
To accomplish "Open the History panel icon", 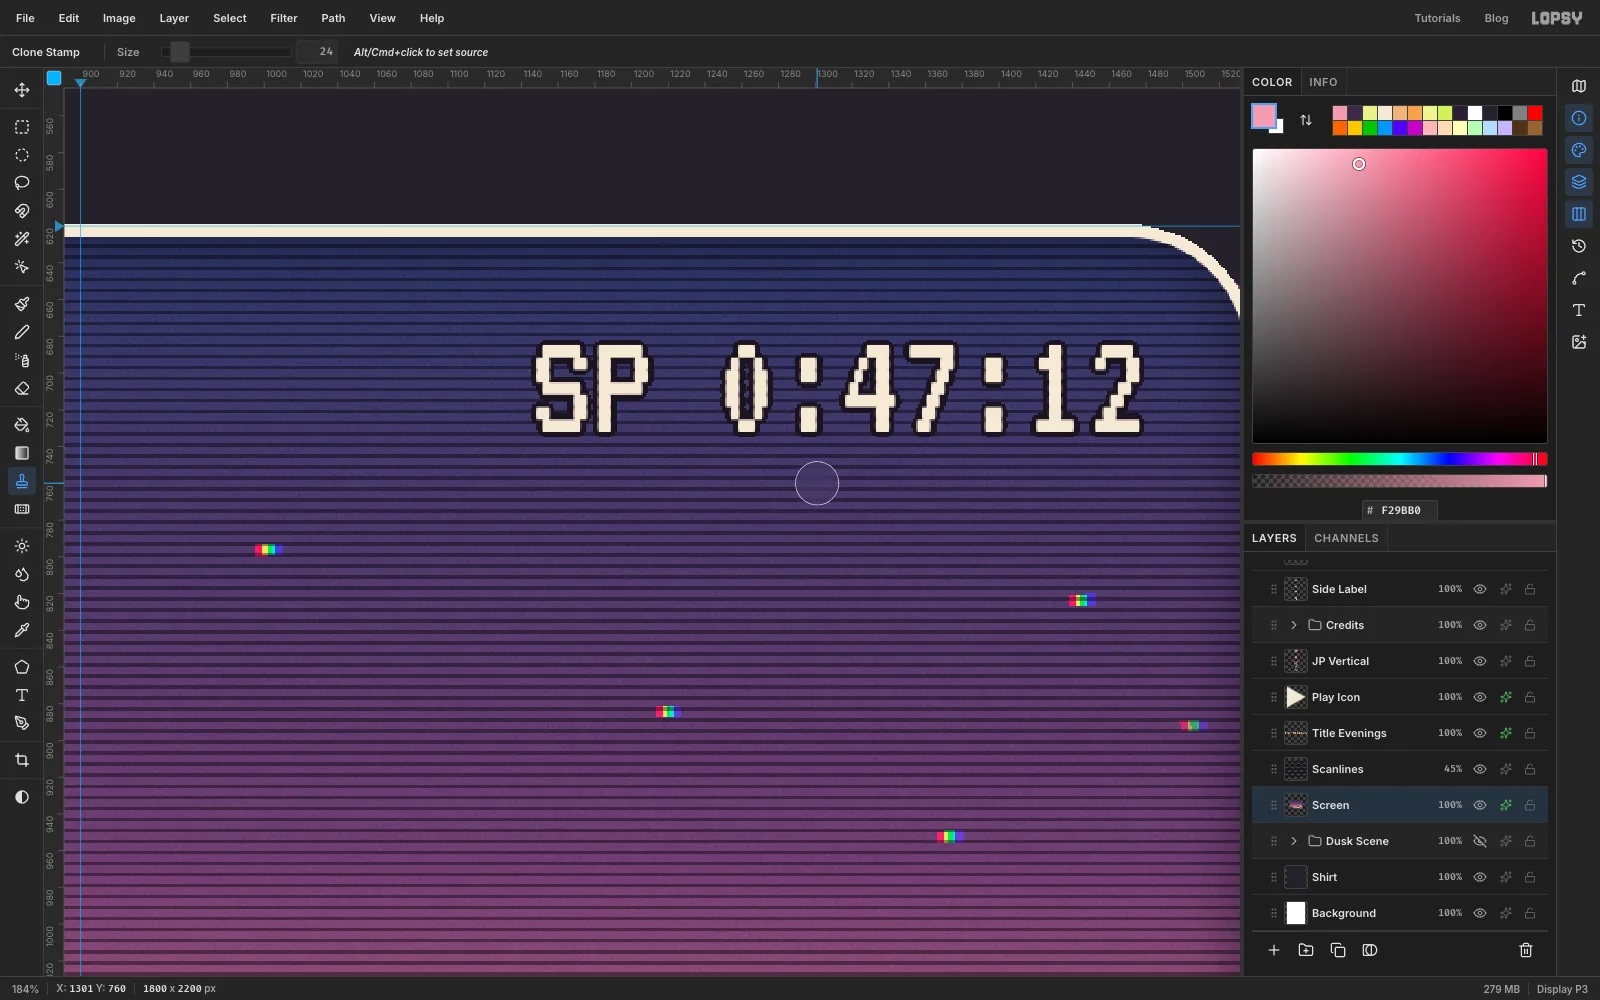I will [x=1579, y=246].
